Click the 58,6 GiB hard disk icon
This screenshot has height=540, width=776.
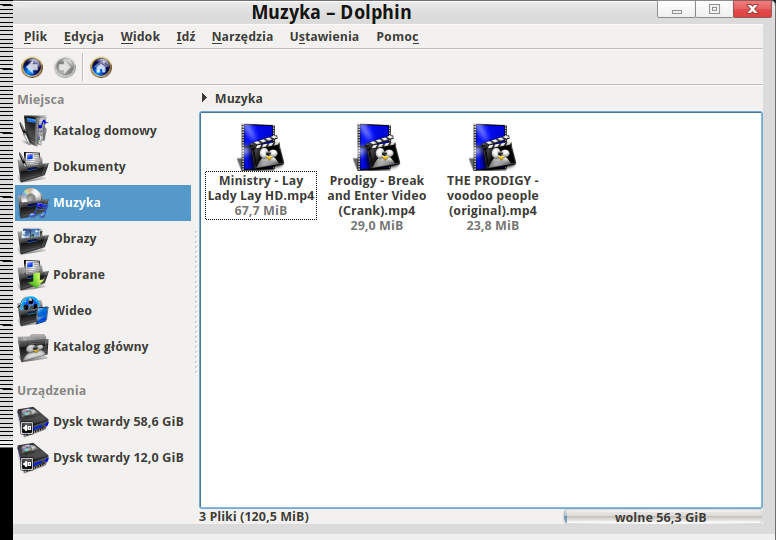click(33, 422)
